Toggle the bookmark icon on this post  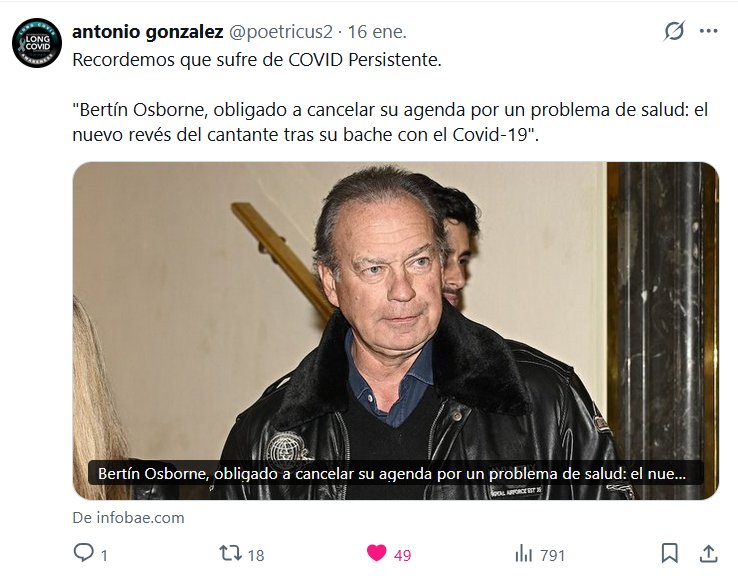tap(669, 553)
